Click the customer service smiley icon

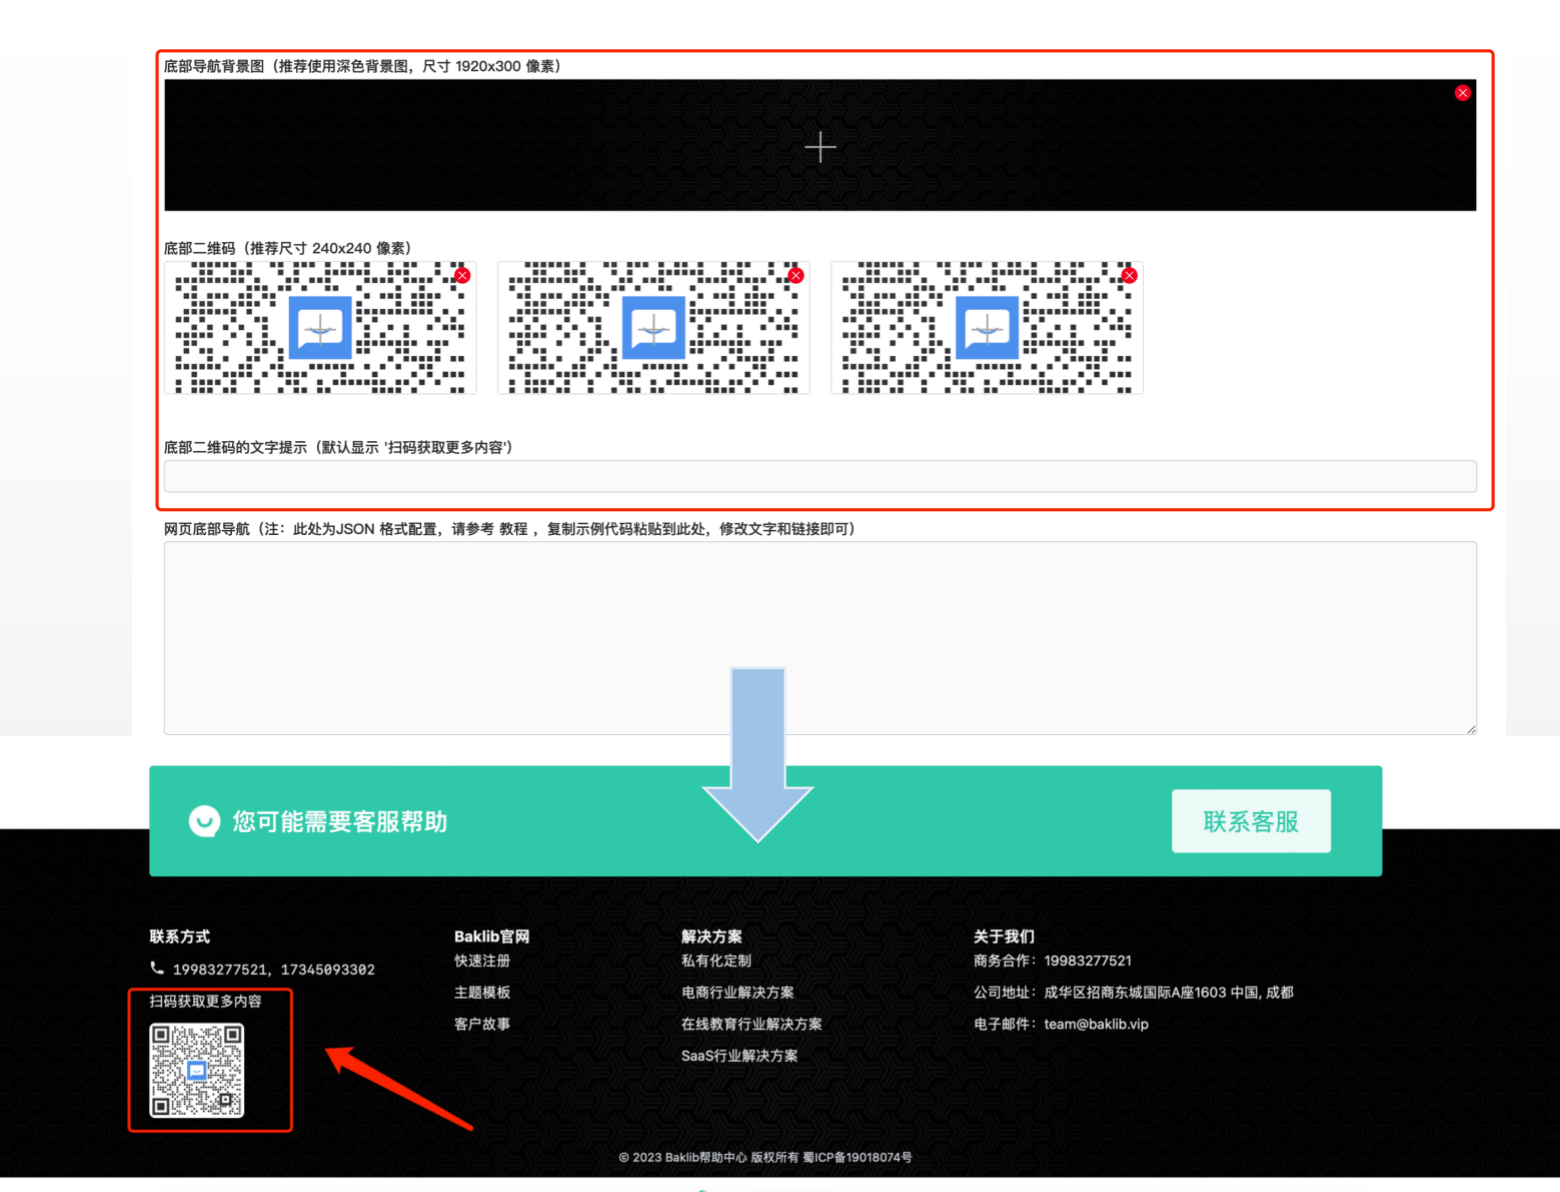click(204, 821)
